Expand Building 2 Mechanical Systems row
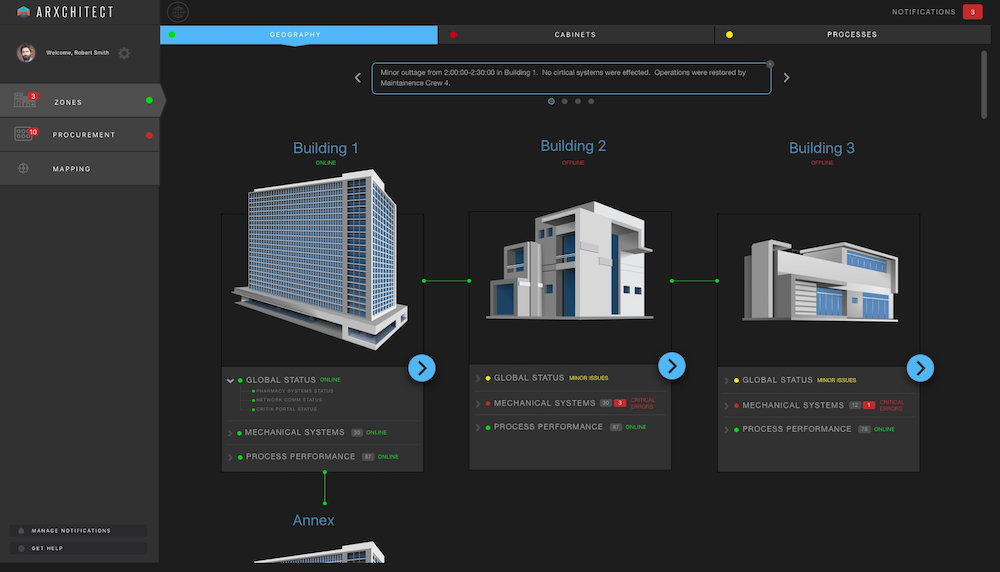The width and height of the screenshot is (1000, 572). 478,404
